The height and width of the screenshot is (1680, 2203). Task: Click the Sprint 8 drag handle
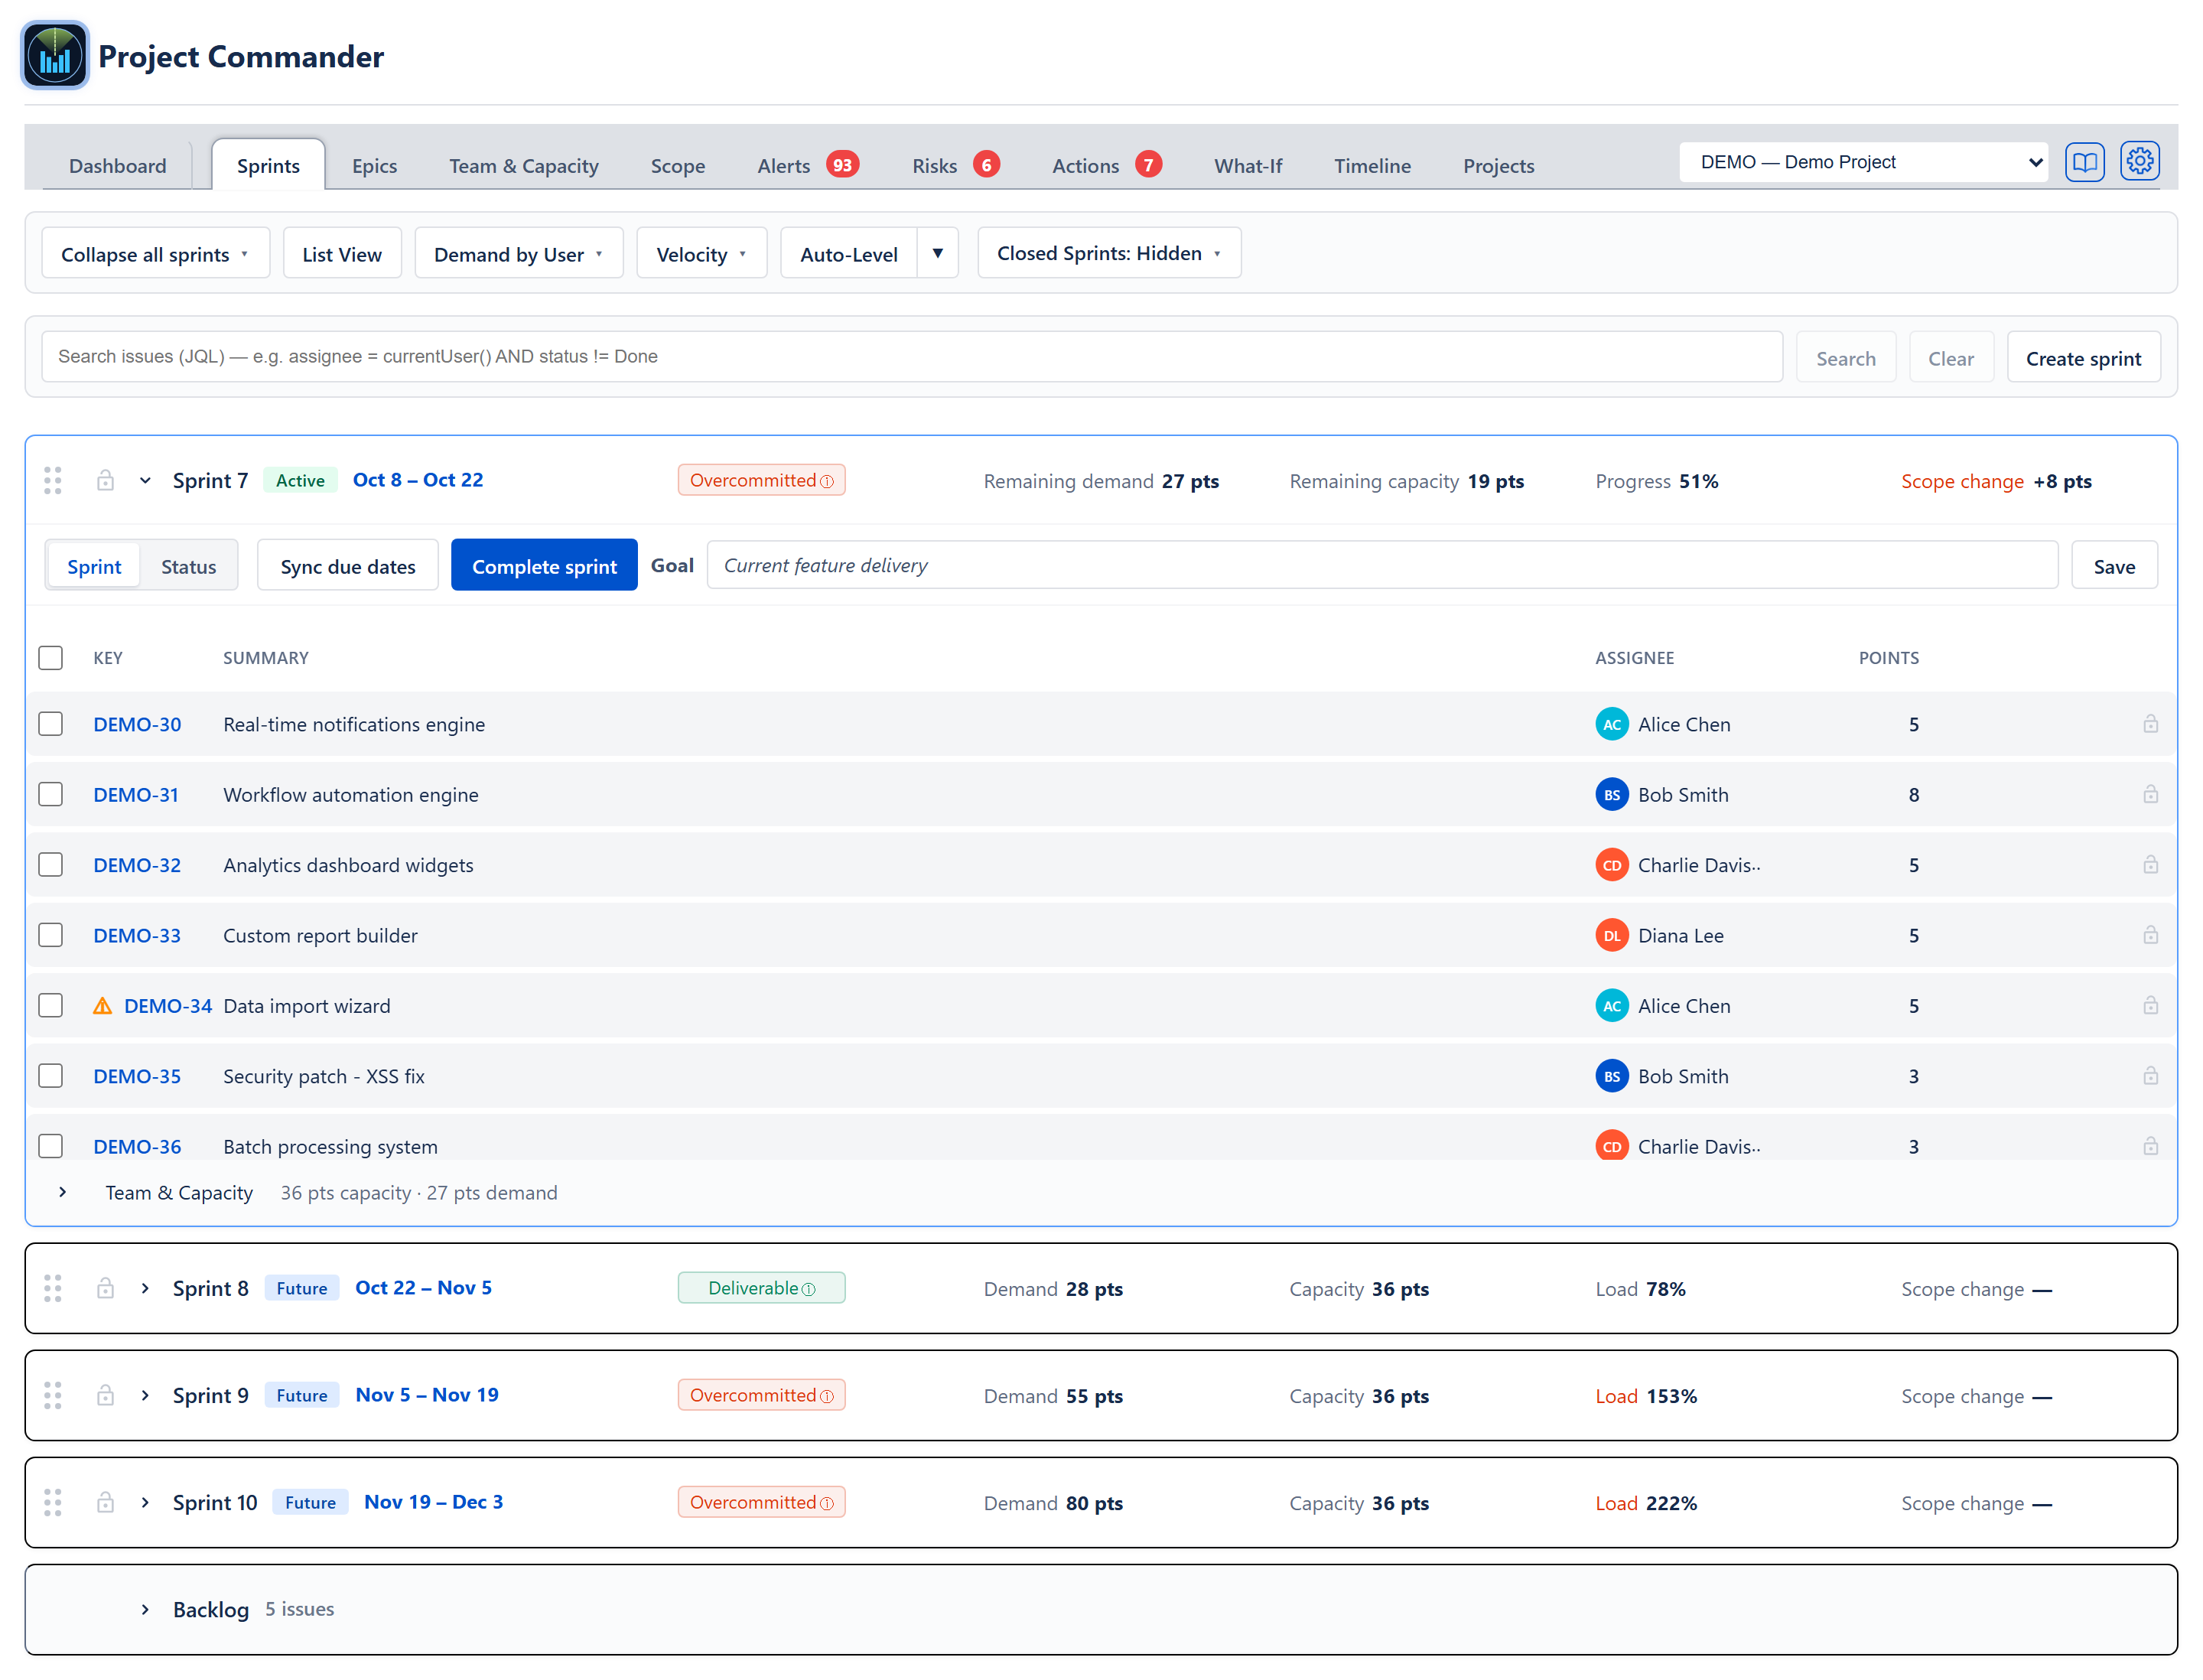click(53, 1289)
